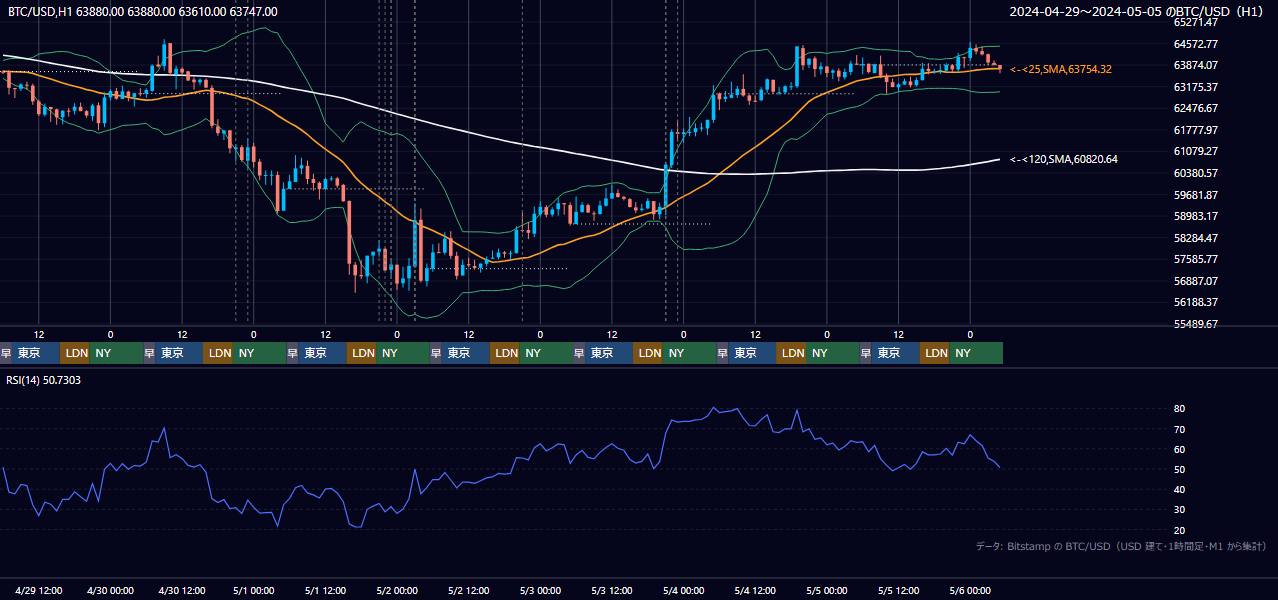
Task: Click the 5/4 12:00 date label
Action: point(755,590)
